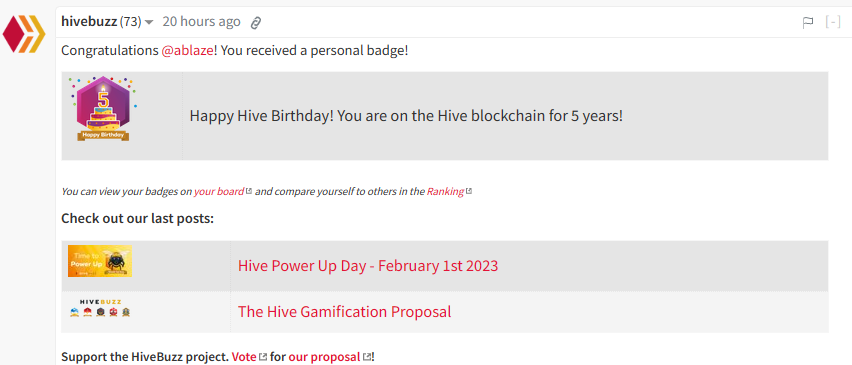
Task: Click the HiveBuzz badges thumbnail image
Action: coord(100,308)
